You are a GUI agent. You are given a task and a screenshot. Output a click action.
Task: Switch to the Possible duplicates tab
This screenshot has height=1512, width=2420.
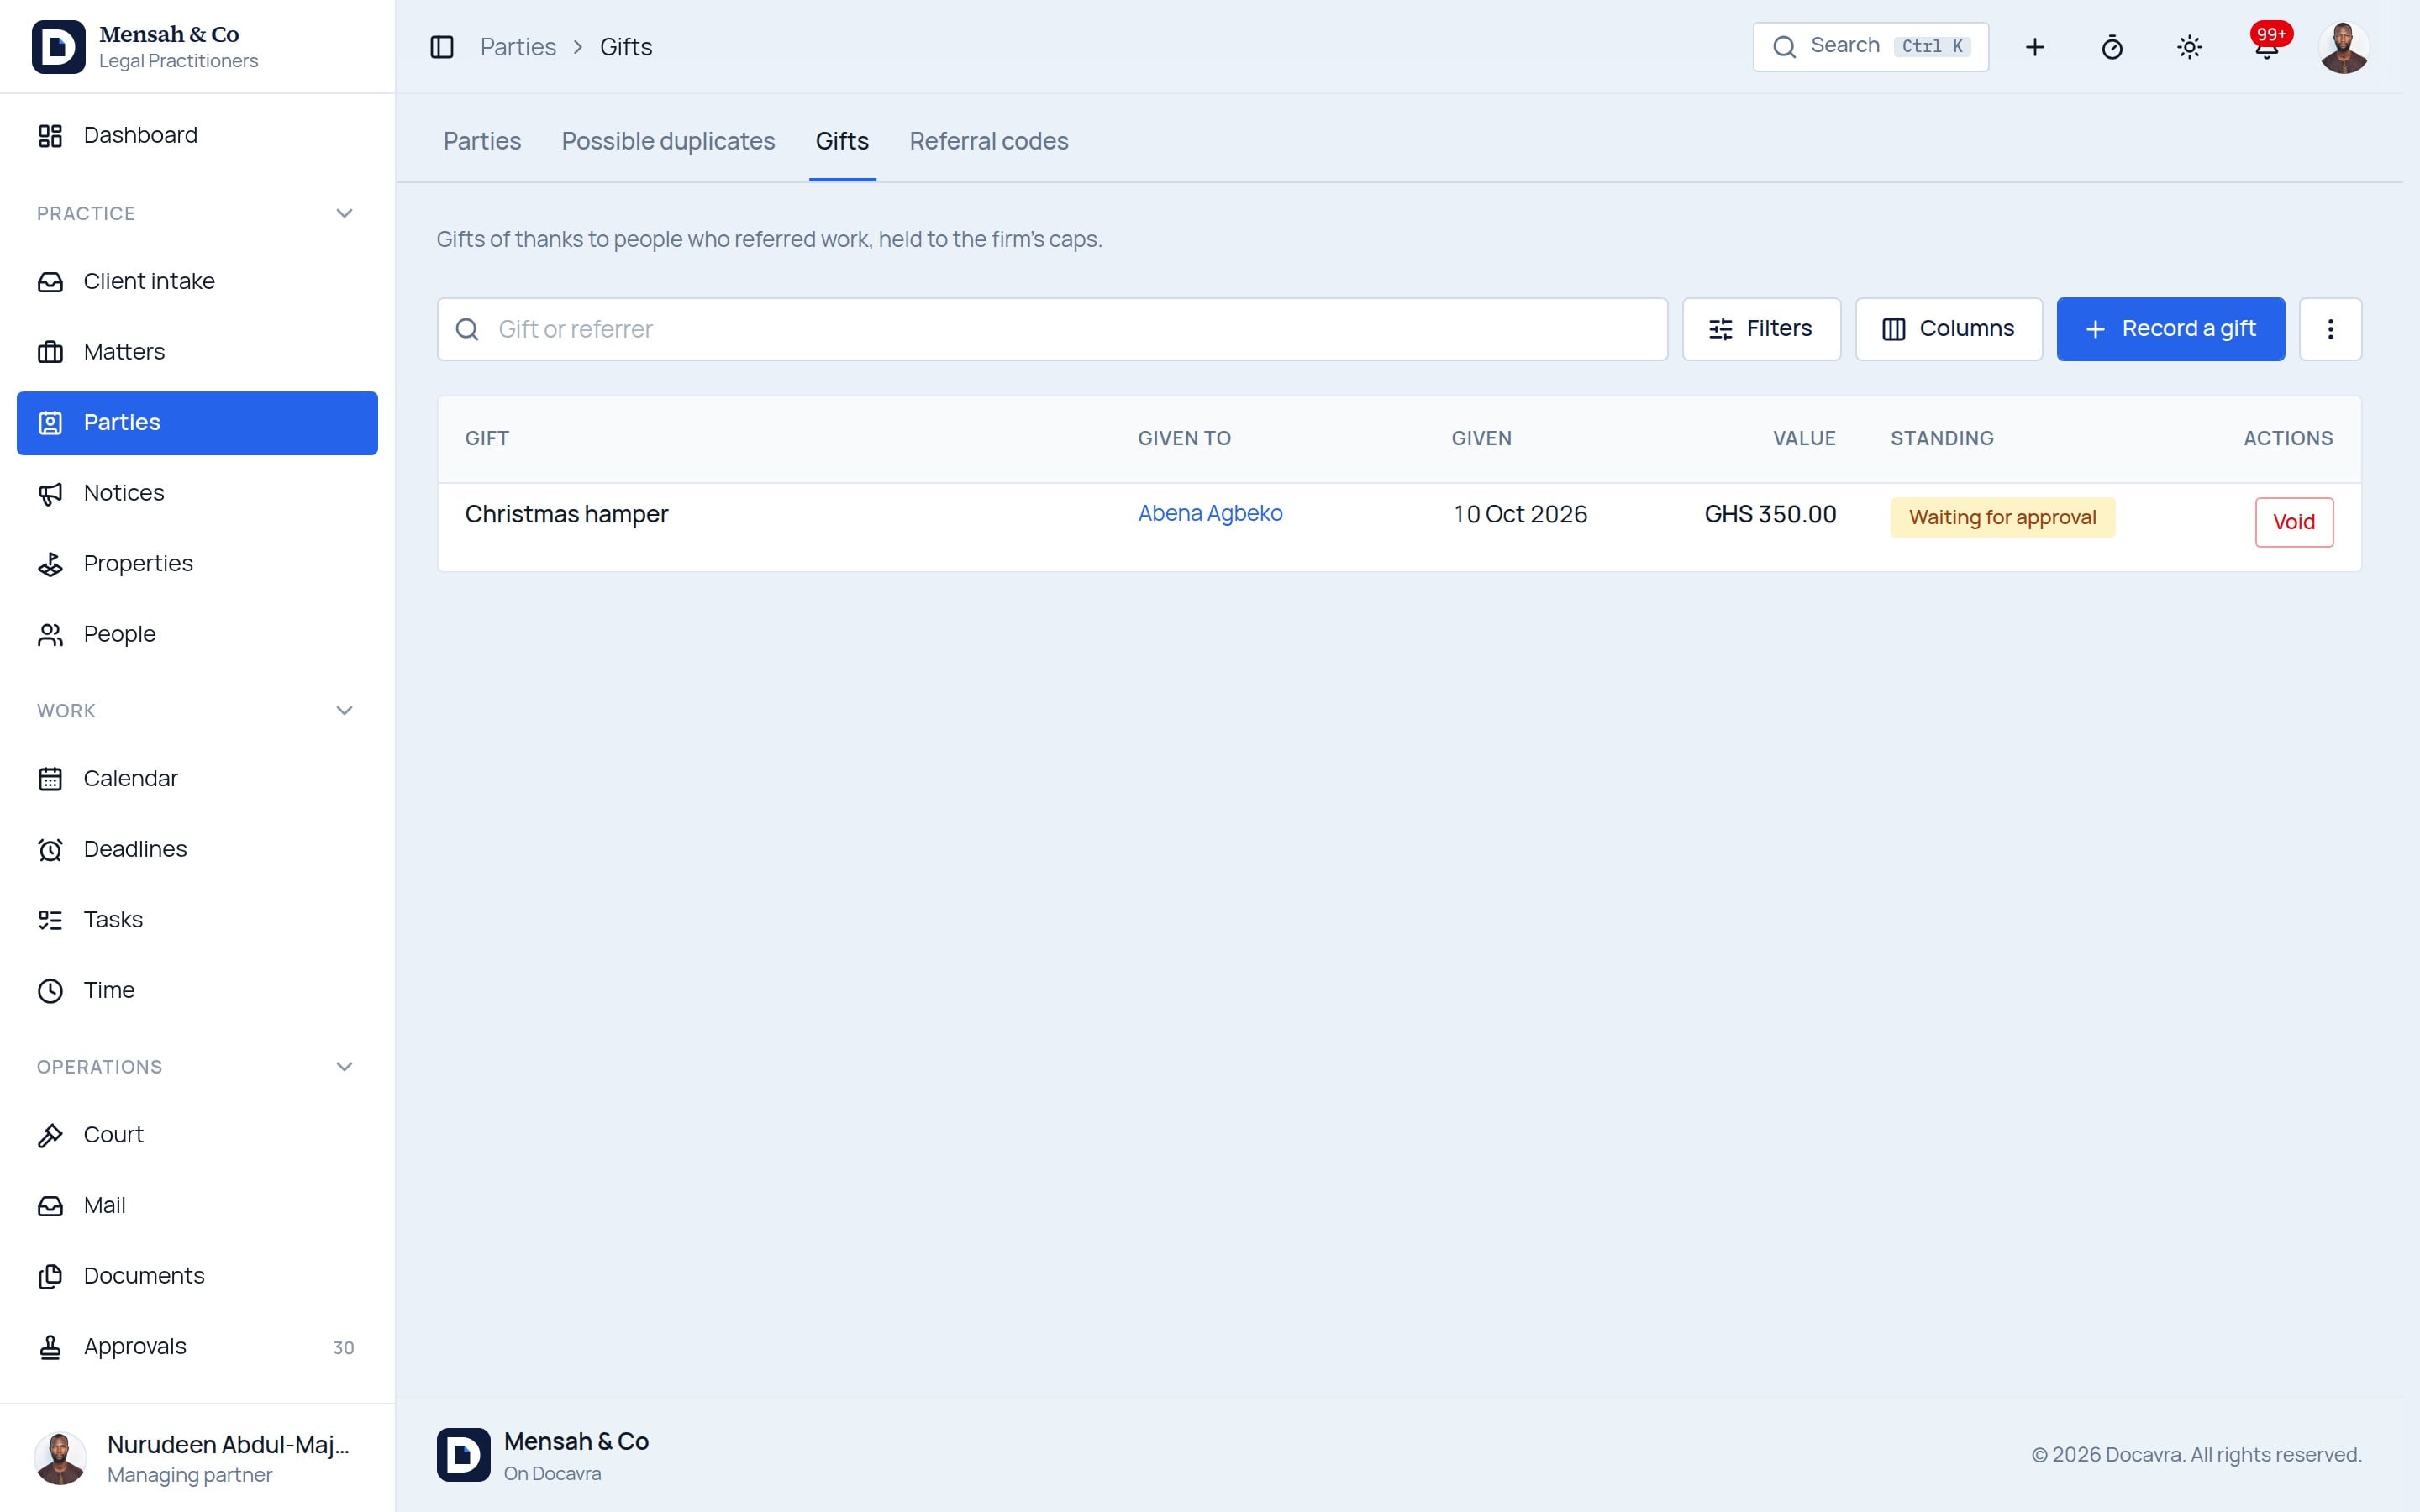668,141
